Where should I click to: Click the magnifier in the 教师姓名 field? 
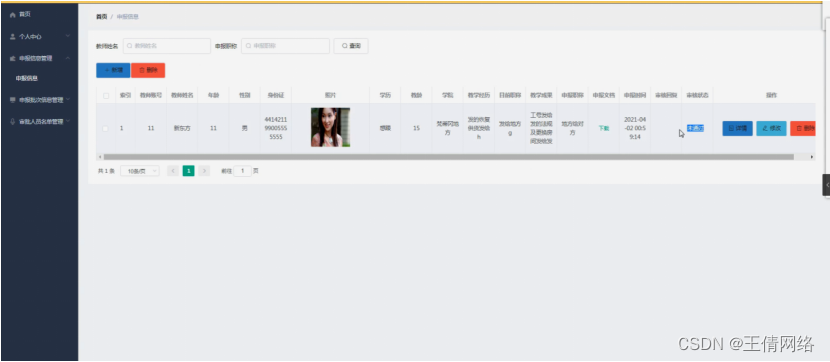(x=129, y=46)
